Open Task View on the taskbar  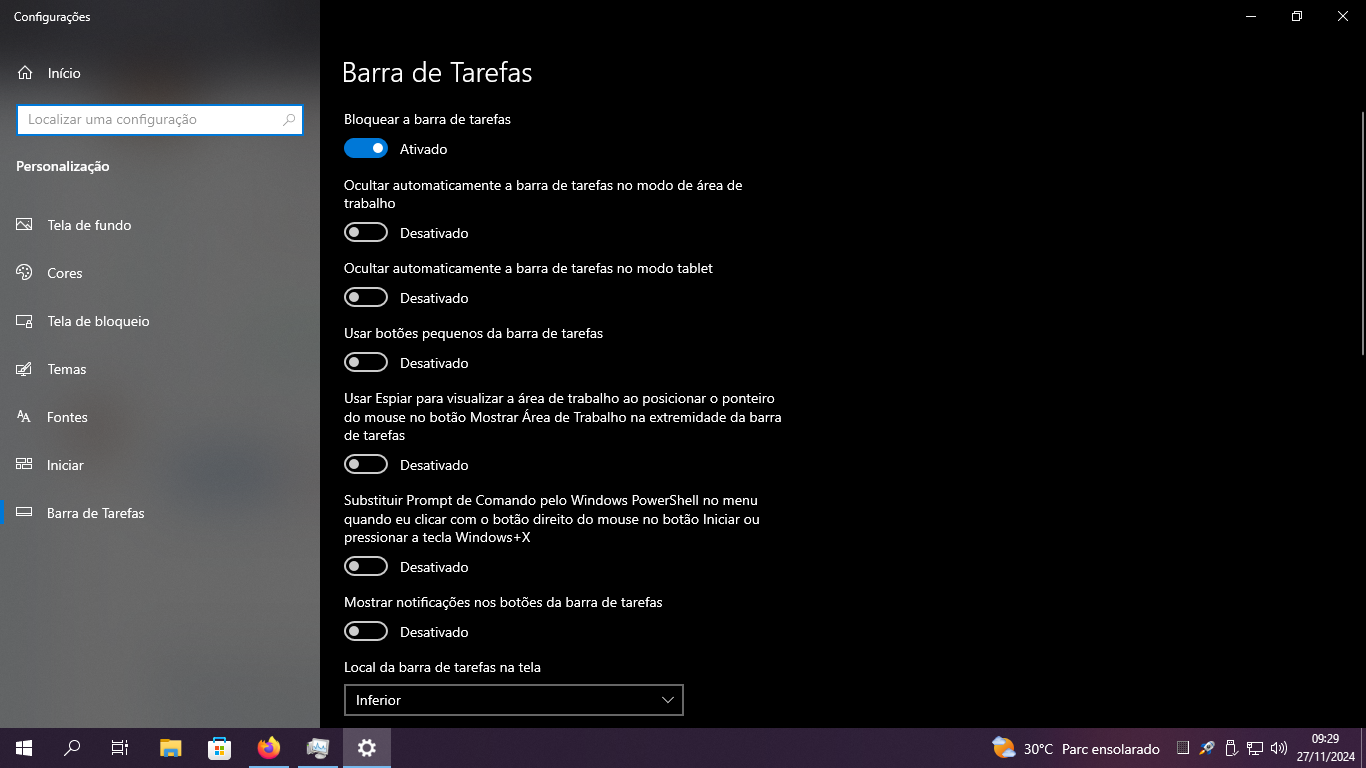pyautogui.click(x=120, y=748)
